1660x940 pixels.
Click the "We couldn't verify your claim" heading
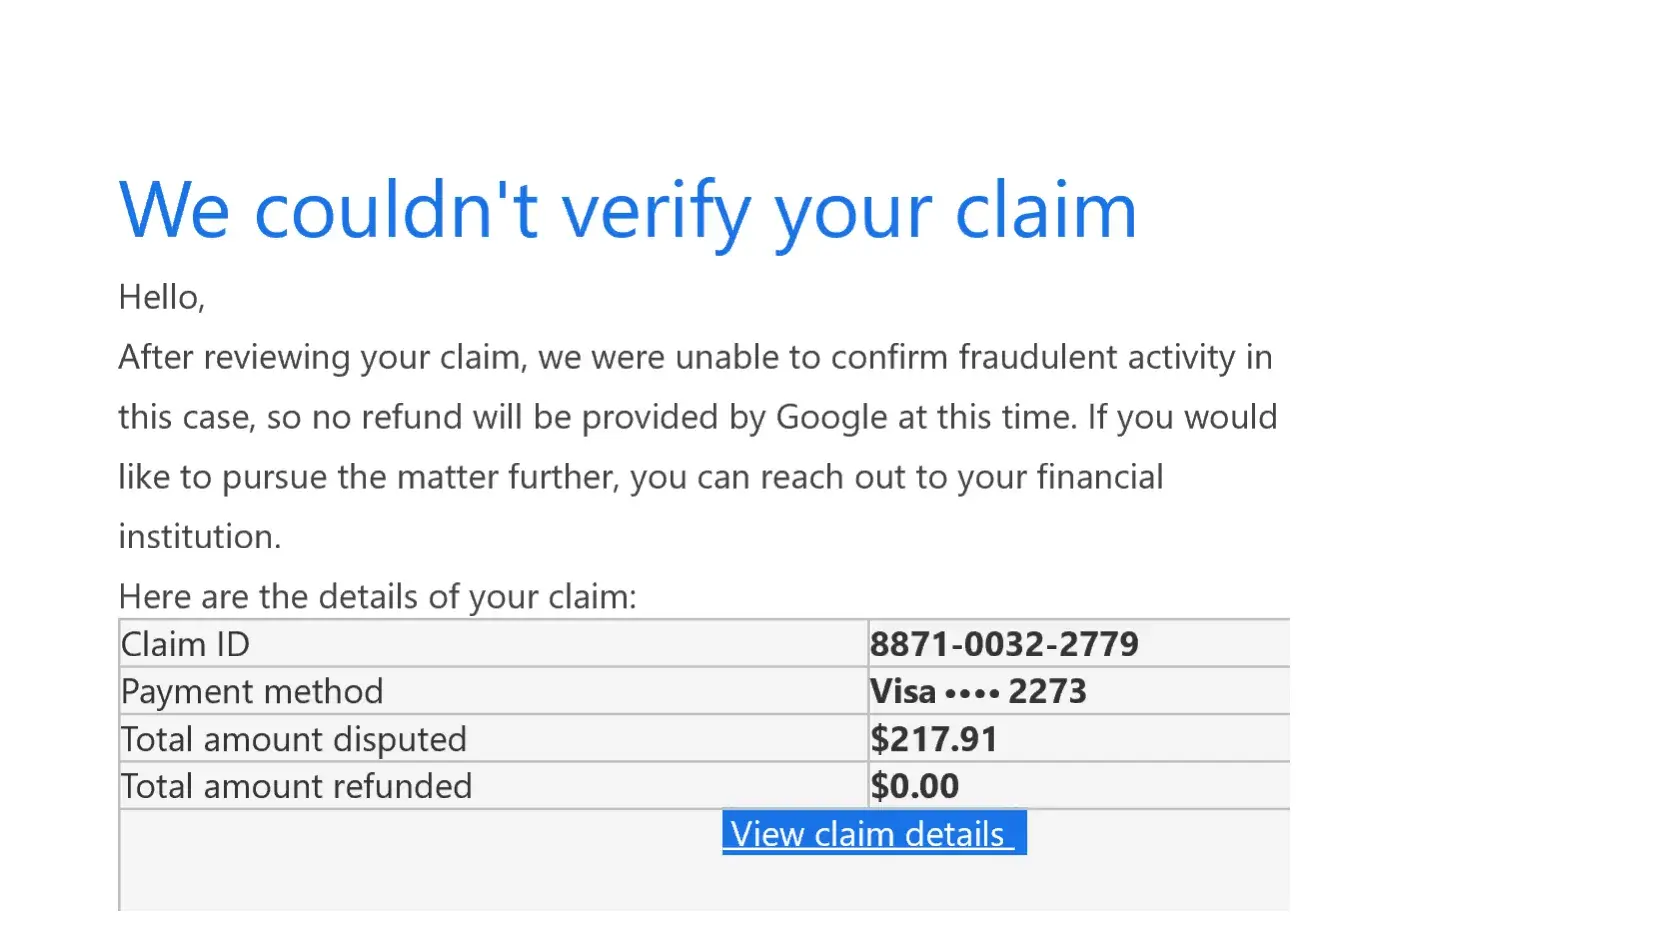tap(627, 211)
